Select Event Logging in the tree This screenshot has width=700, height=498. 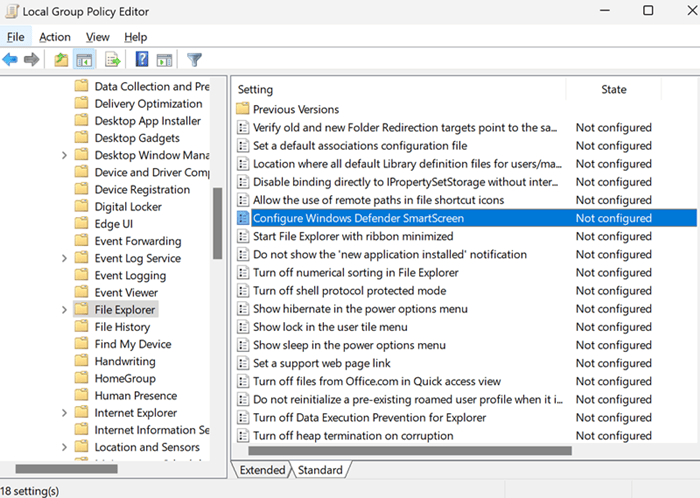tap(130, 275)
